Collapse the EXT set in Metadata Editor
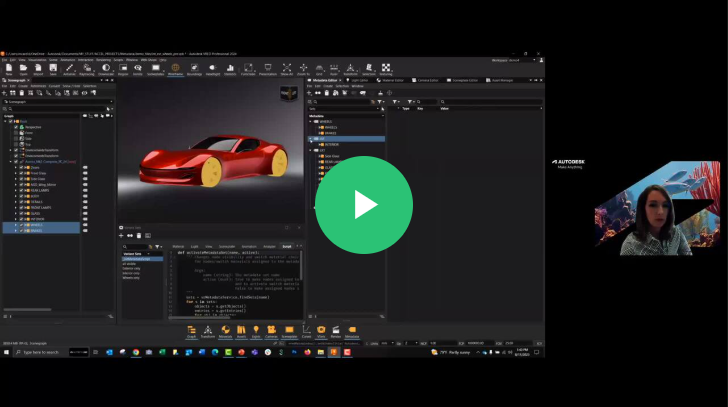Image resolution: width=728 pixels, height=407 pixels. coord(311,150)
